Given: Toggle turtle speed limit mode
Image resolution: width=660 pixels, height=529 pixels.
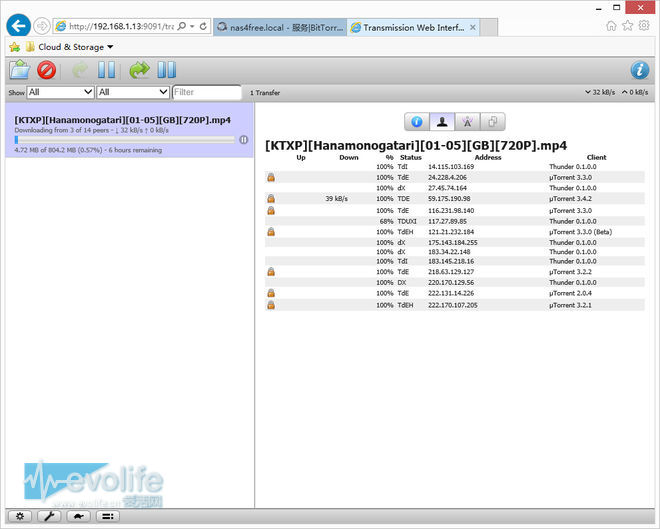Looking at the screenshot, I should pos(78,516).
